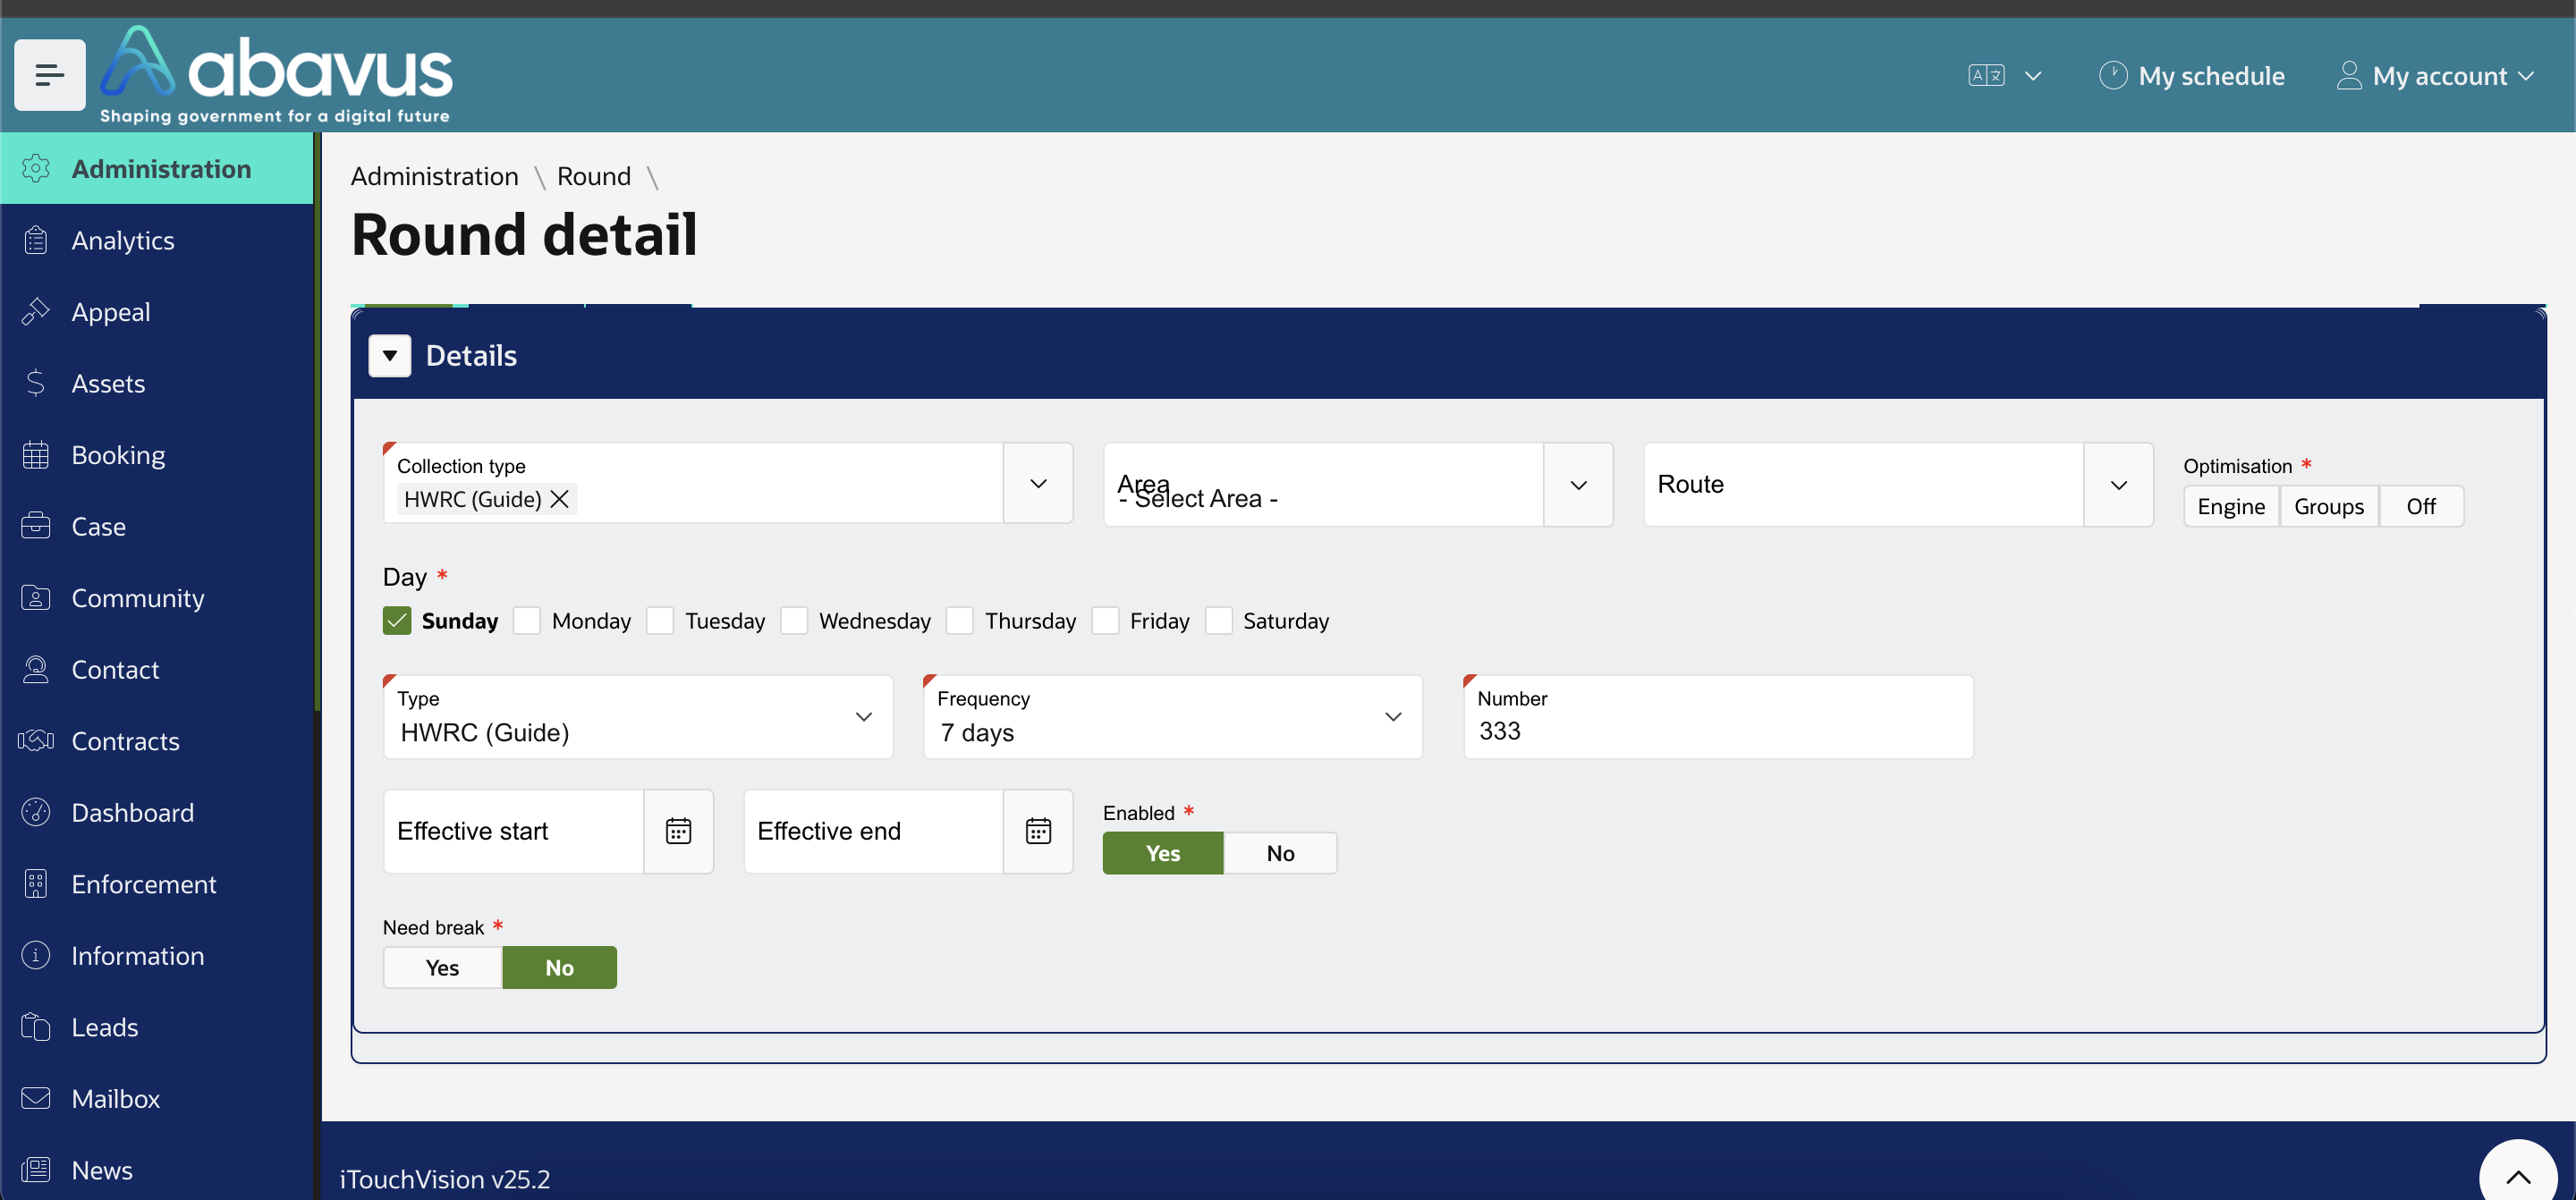Click the Enforcement icon in sidebar
The height and width of the screenshot is (1200, 2576).
click(36, 884)
